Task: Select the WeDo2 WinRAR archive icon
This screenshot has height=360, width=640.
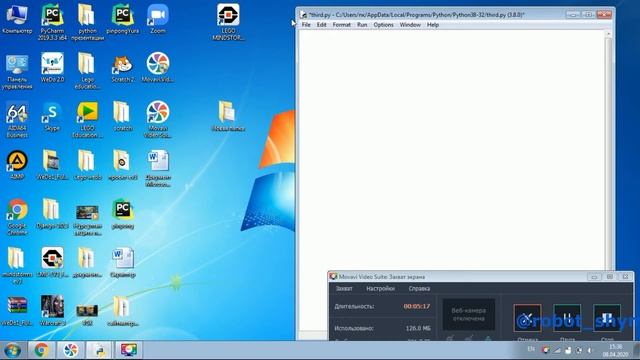Action: pyautogui.click(x=17, y=311)
